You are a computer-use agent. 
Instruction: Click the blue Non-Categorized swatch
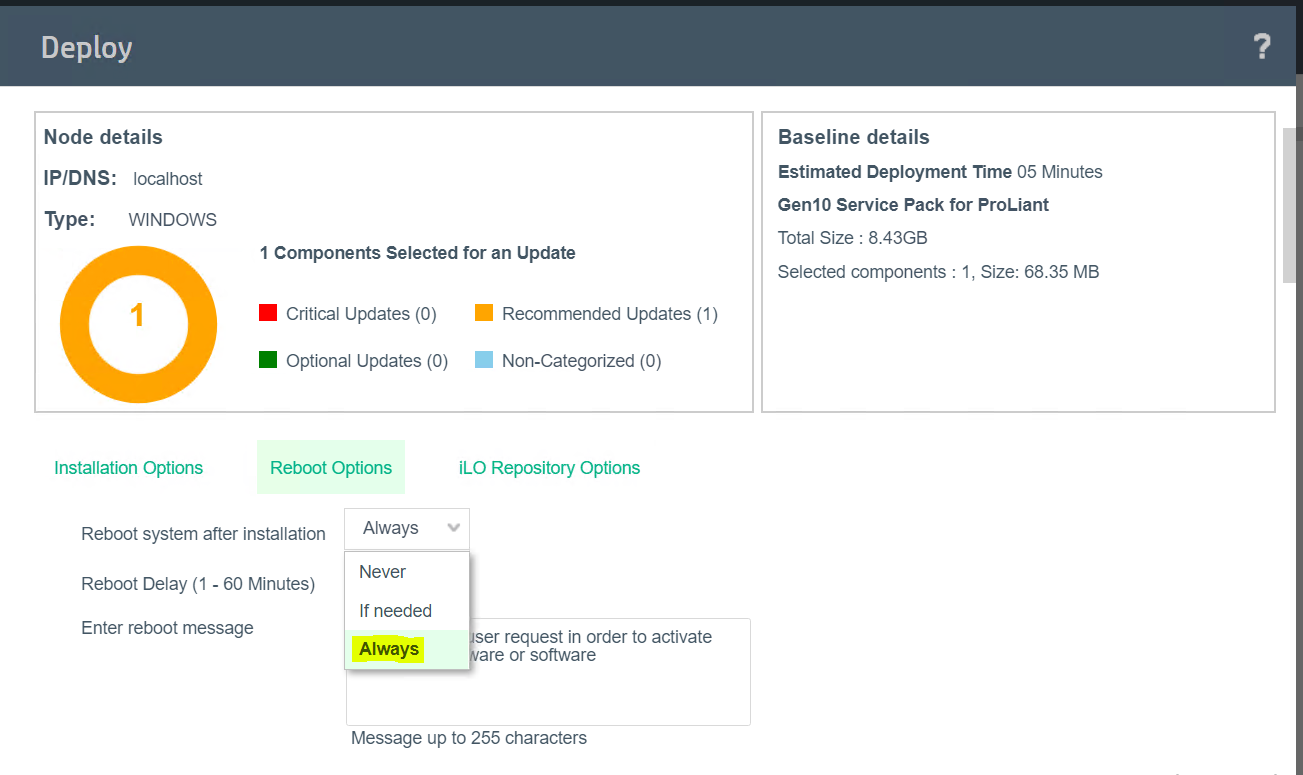pyautogui.click(x=484, y=360)
